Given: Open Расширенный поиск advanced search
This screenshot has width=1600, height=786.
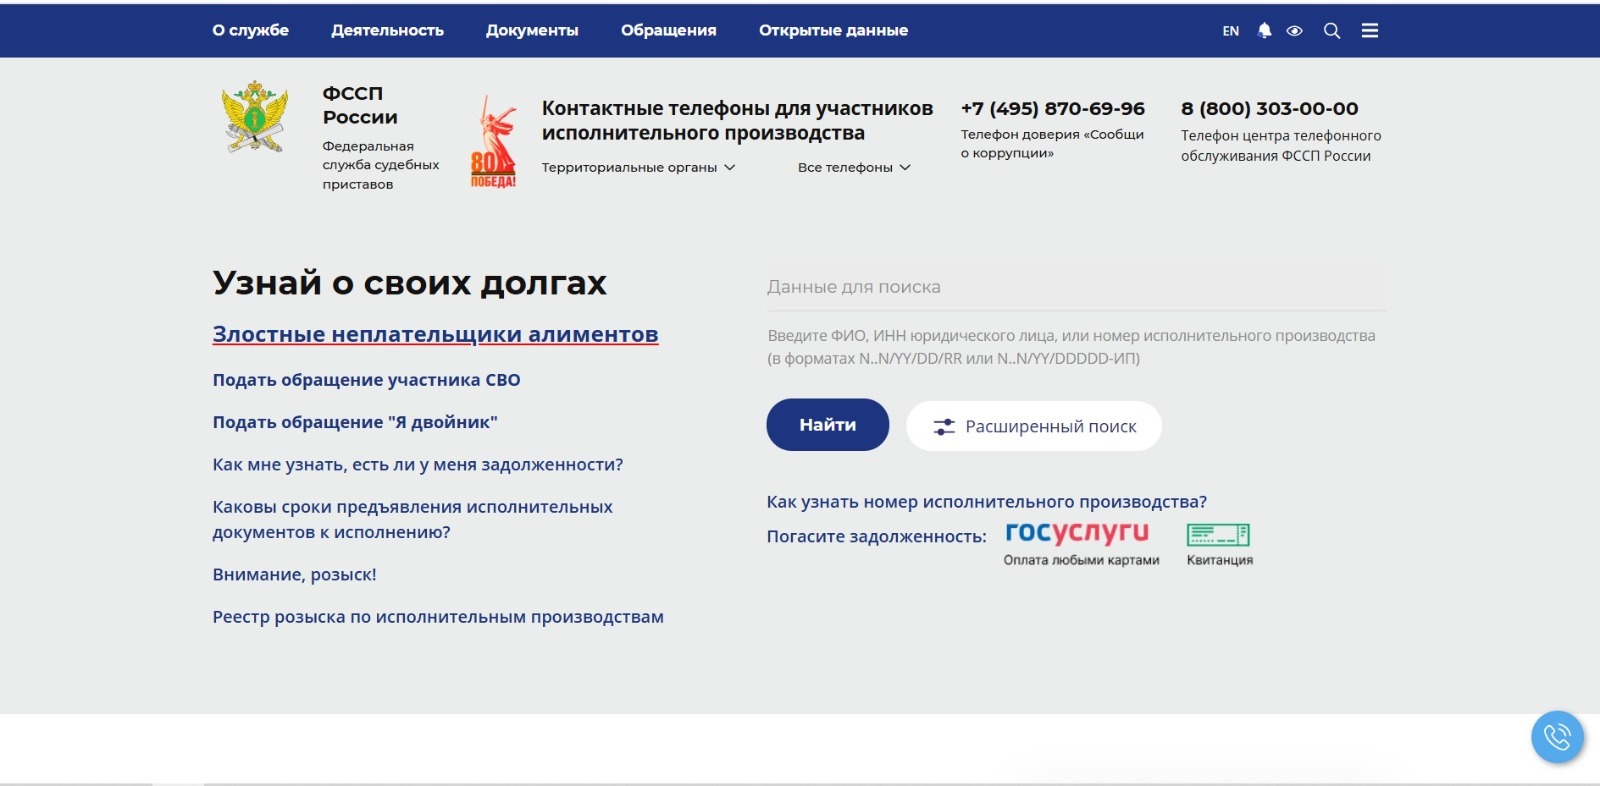Looking at the screenshot, I should click(1034, 426).
